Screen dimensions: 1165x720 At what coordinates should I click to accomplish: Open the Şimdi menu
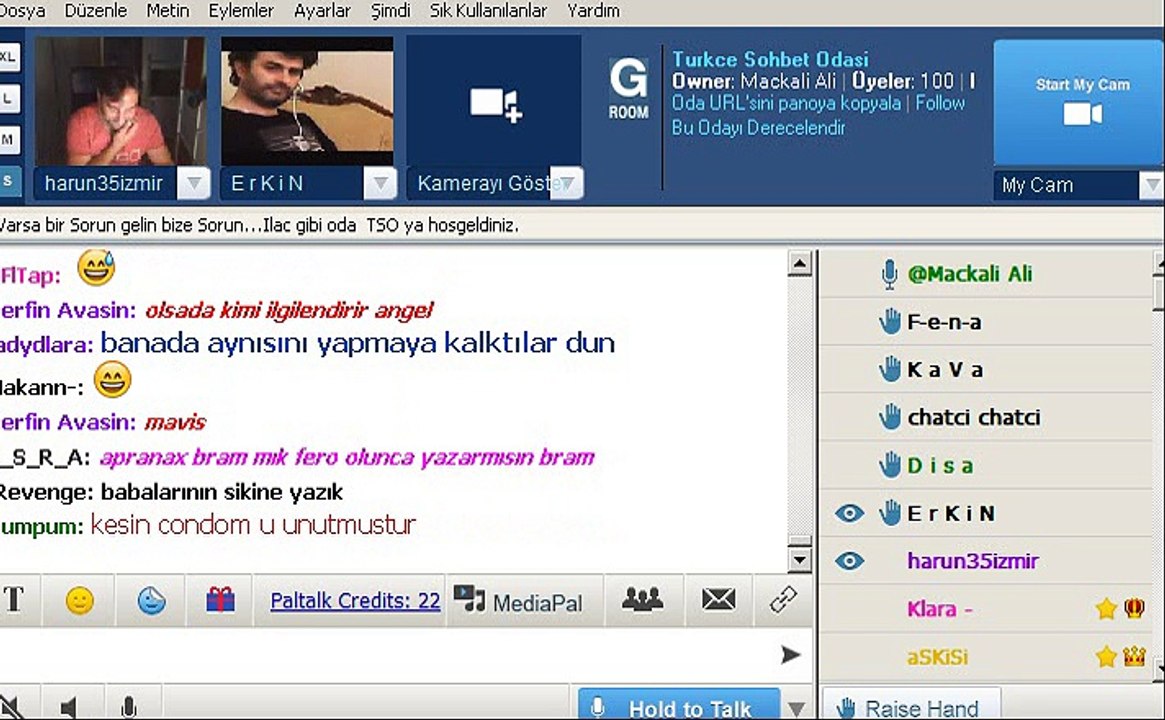pos(390,10)
